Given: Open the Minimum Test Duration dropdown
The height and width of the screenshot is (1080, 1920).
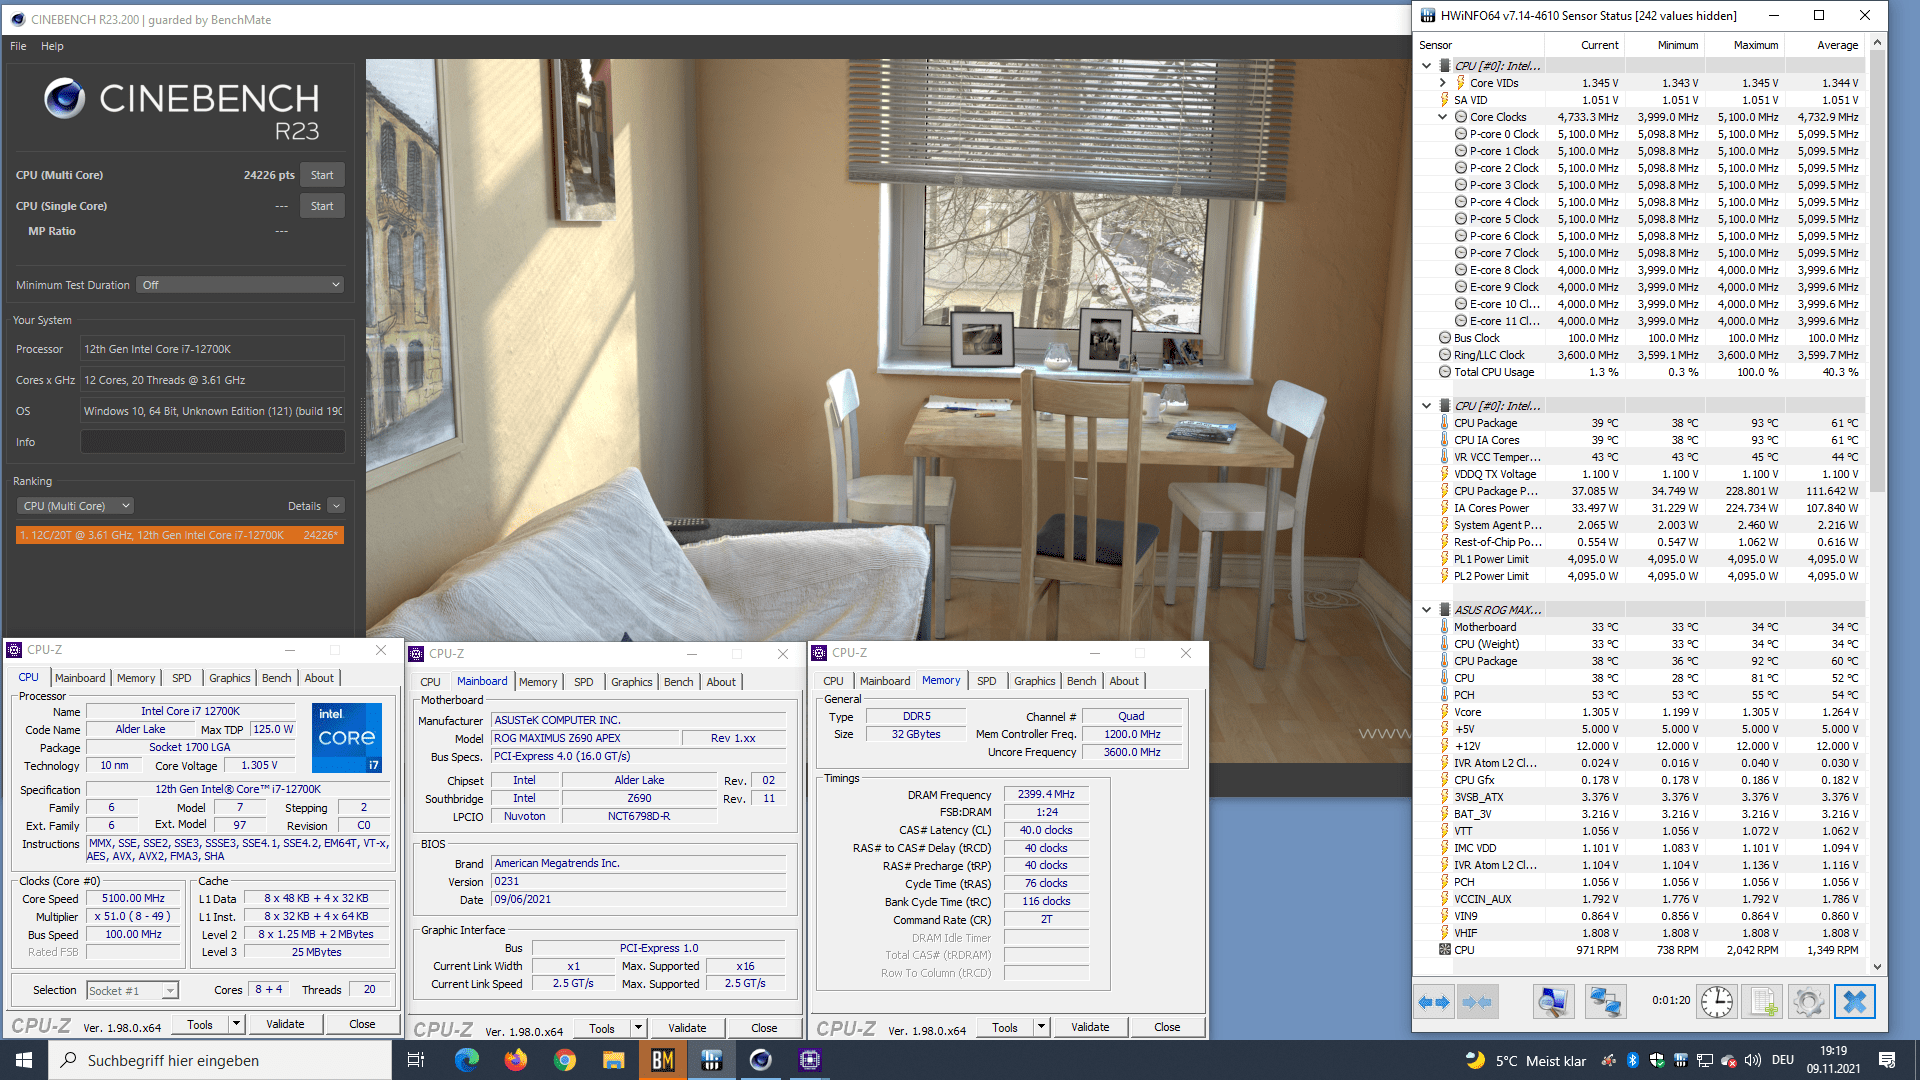Looking at the screenshot, I should (240, 285).
